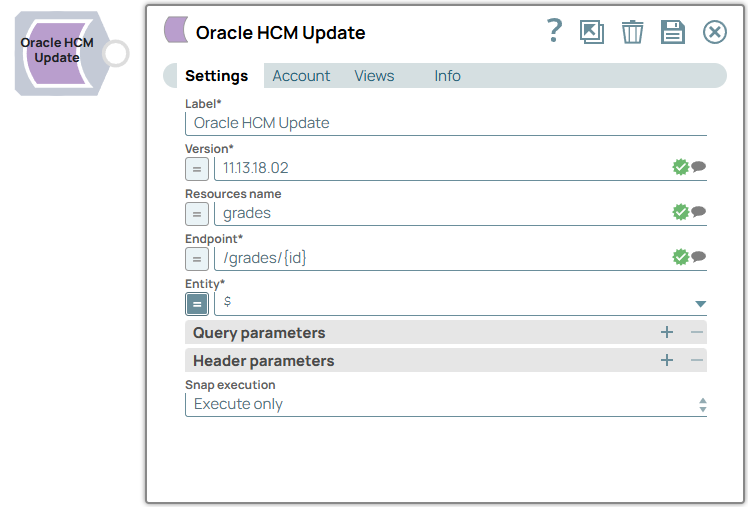Click the green validation check for Version

click(x=680, y=167)
